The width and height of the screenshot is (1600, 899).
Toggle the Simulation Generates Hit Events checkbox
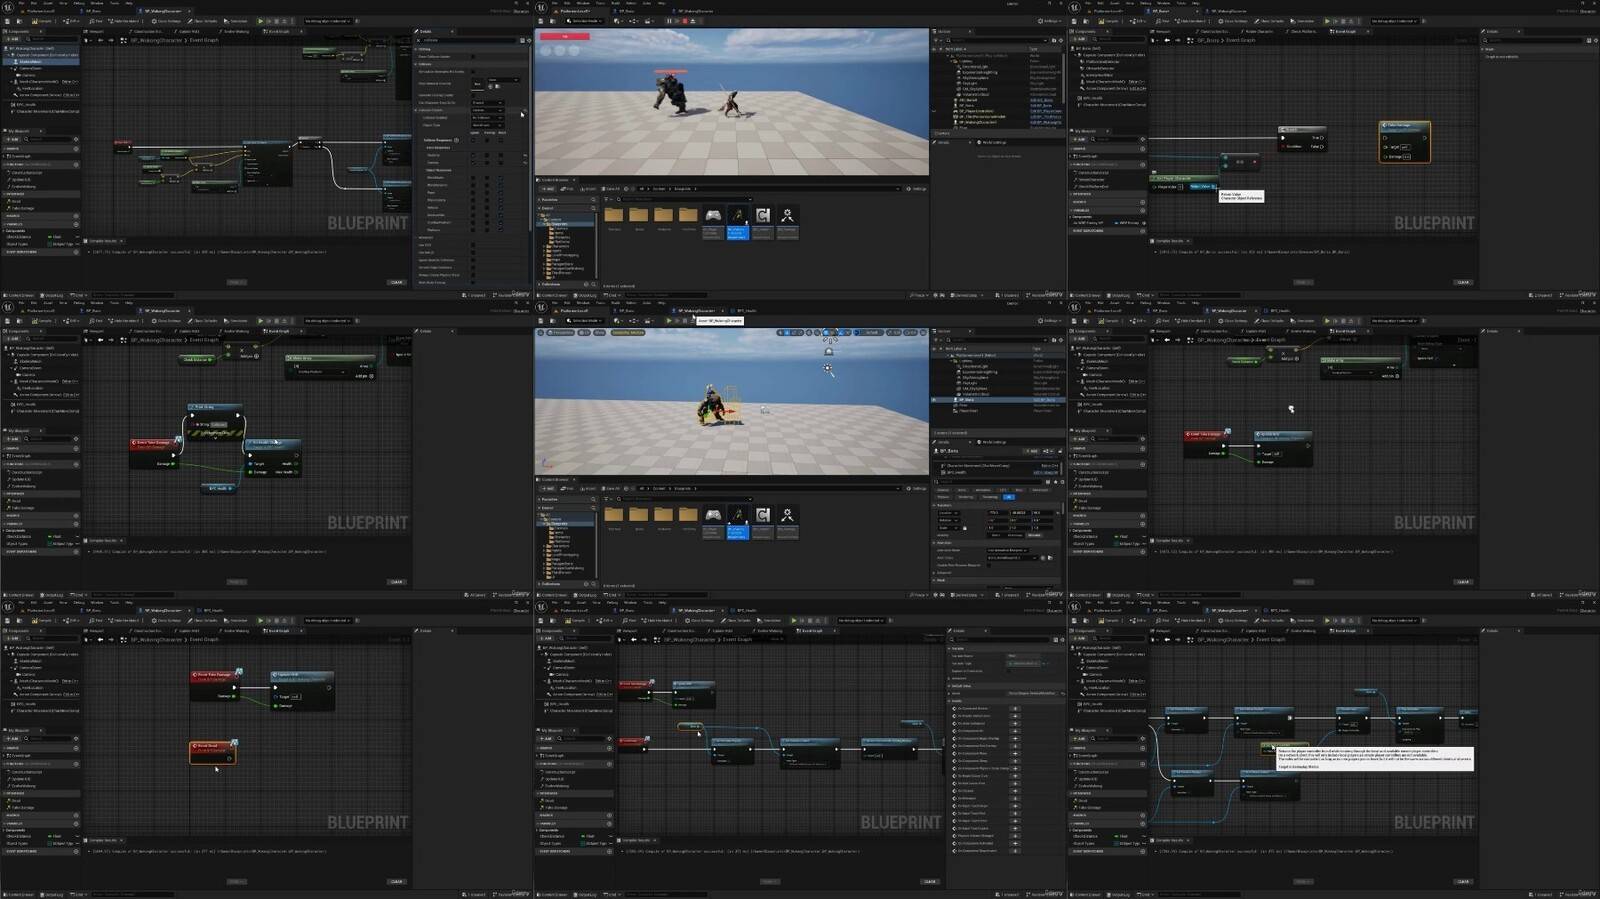coord(473,72)
